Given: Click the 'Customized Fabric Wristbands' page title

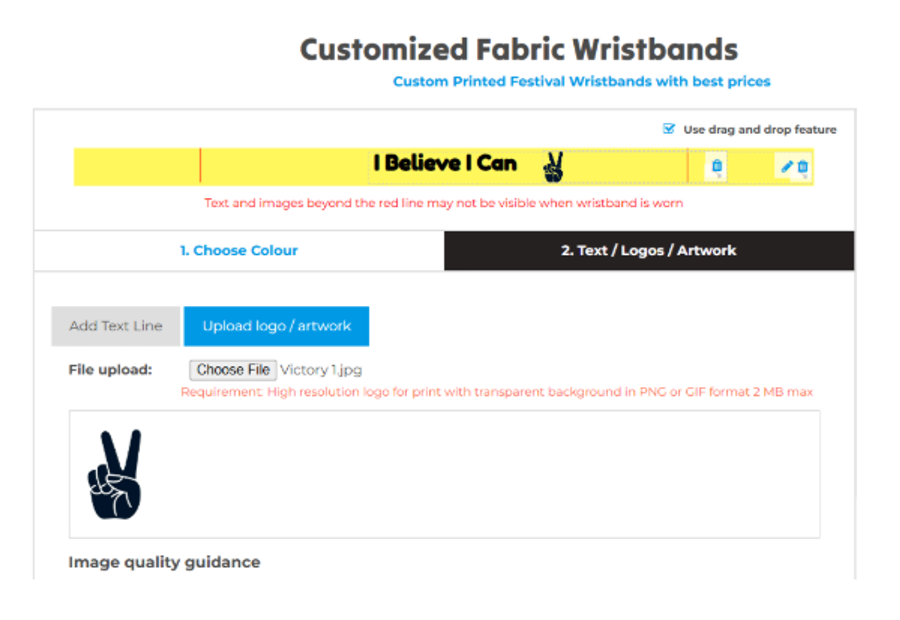Looking at the screenshot, I should 519,49.
